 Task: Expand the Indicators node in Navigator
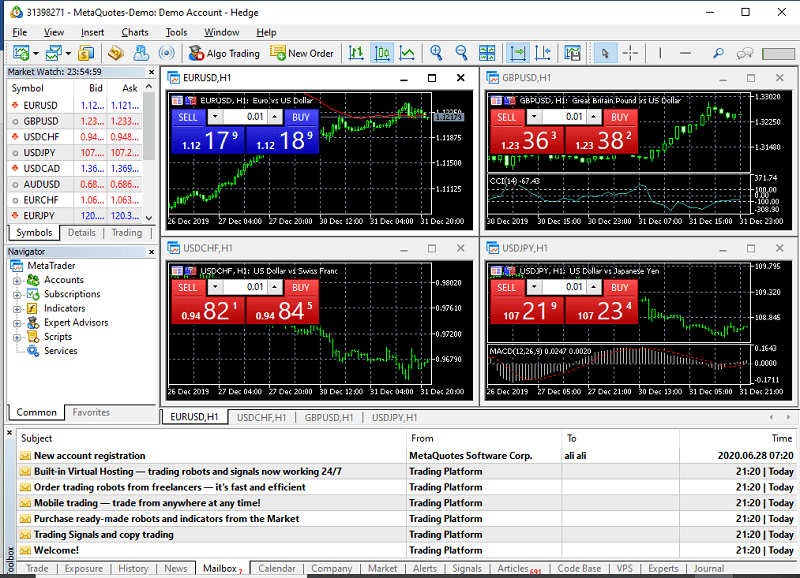coord(17,309)
